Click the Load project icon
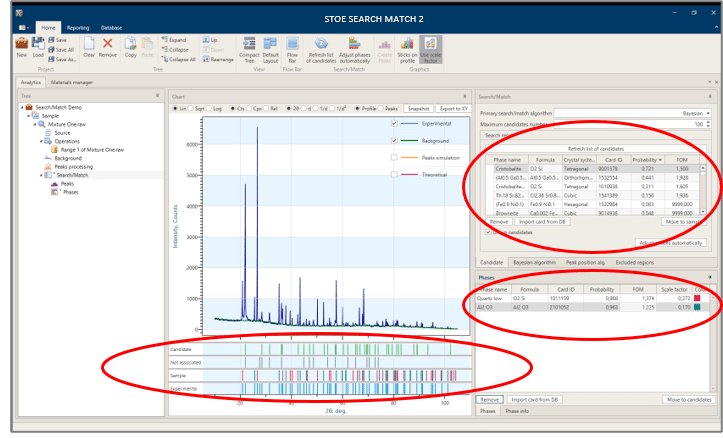The image size is (723, 438). click(x=38, y=43)
